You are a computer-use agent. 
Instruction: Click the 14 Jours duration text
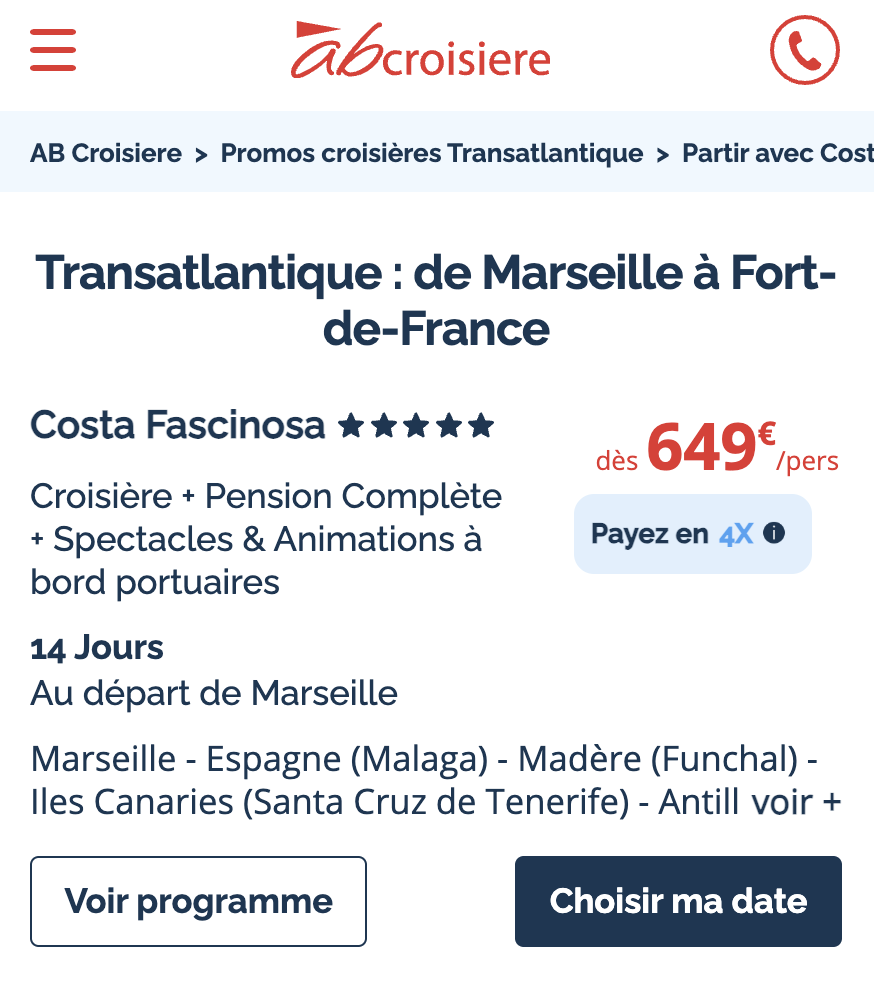[x=97, y=648]
